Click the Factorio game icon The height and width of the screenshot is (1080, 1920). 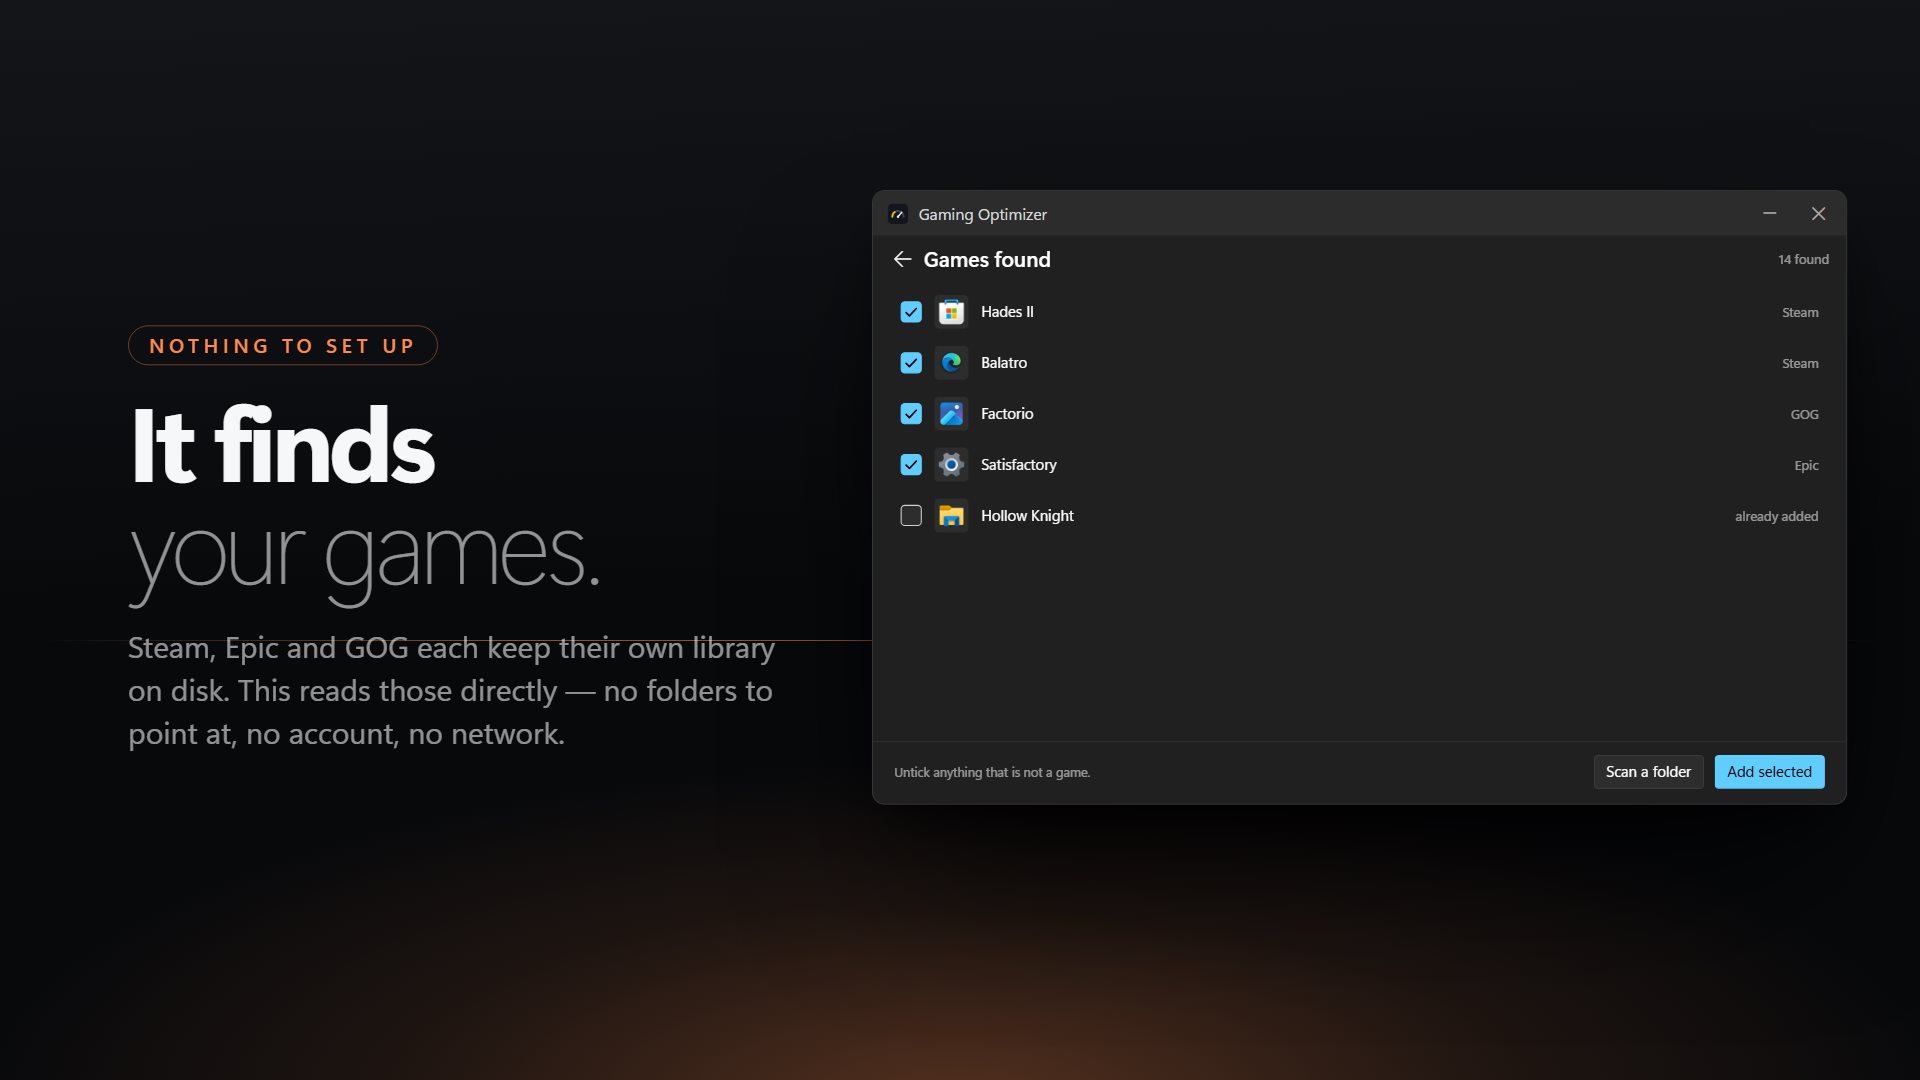[x=951, y=414]
